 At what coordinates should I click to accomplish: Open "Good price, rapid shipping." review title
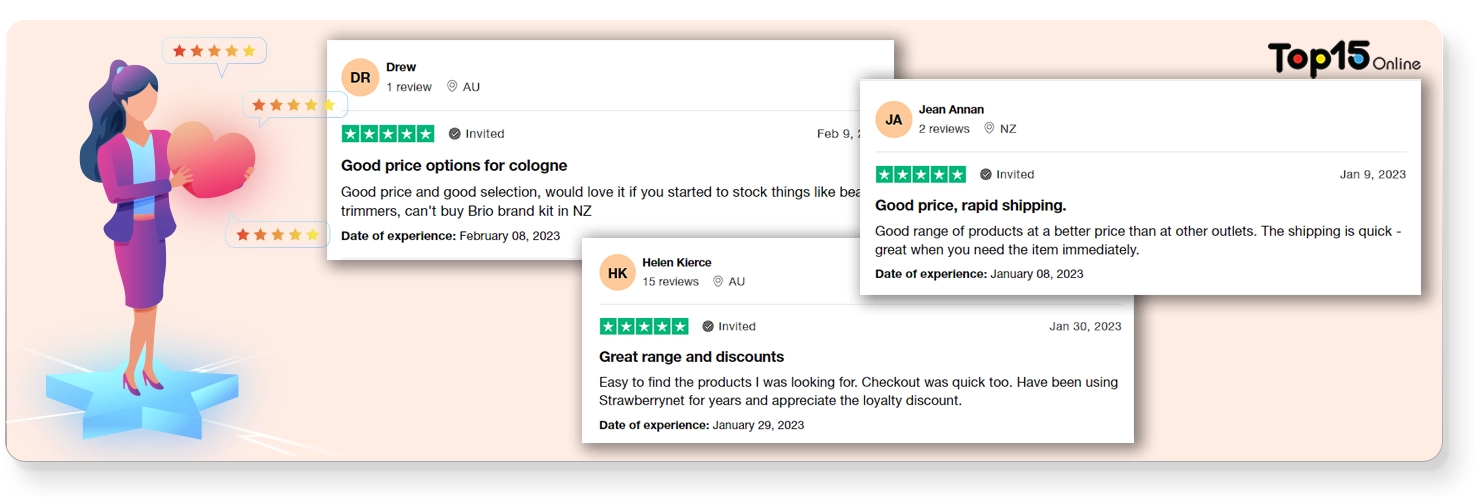[x=970, y=205]
